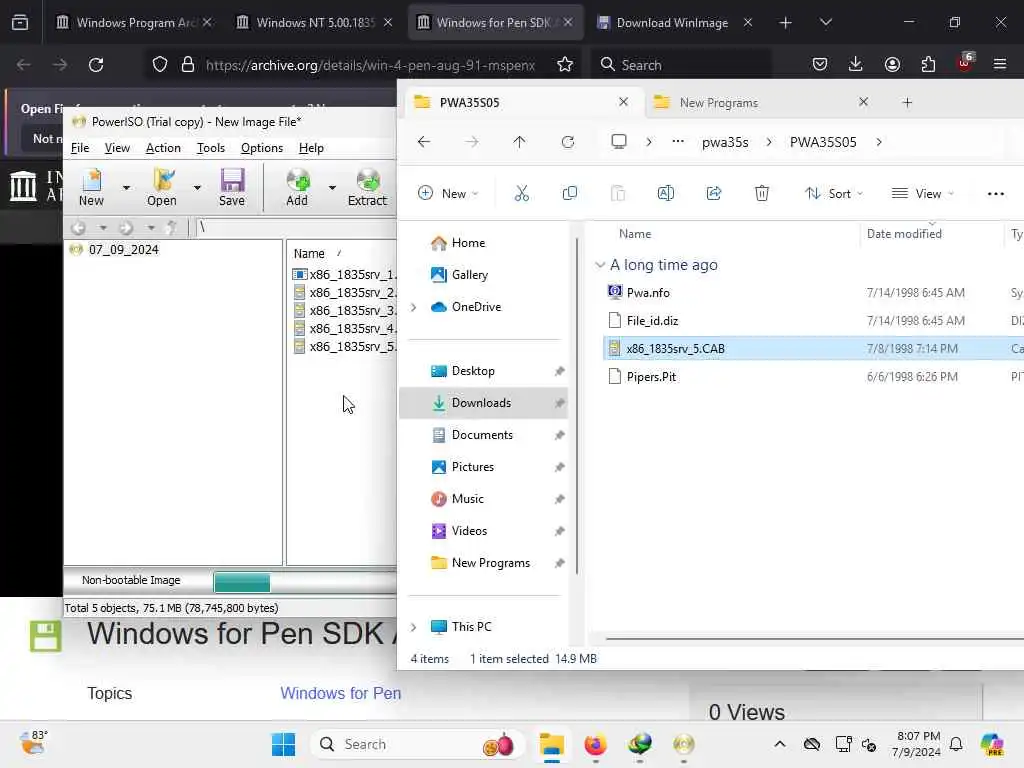Collapse the 'A long time ago' group

[x=600, y=264]
